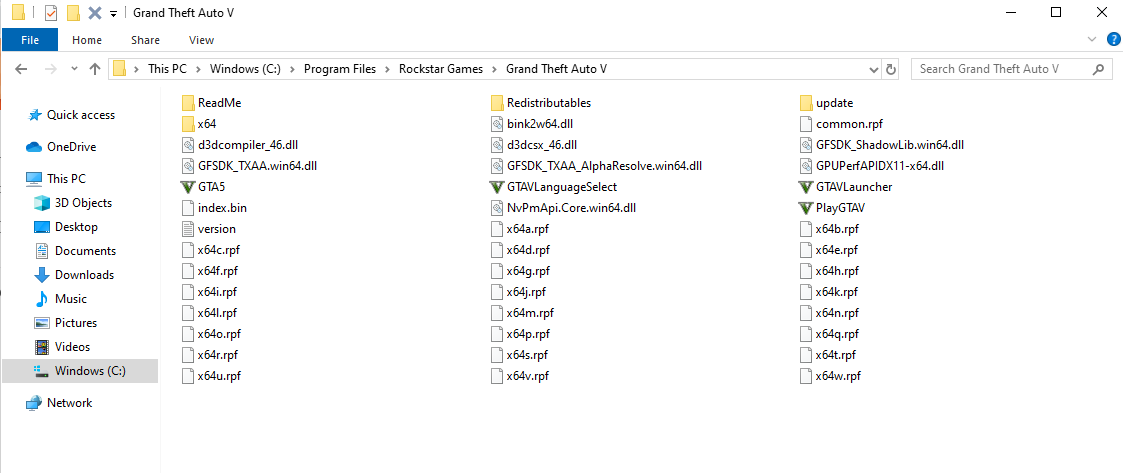The width and height of the screenshot is (1123, 473).
Task: Select the x64 folder icon
Action: (188, 124)
